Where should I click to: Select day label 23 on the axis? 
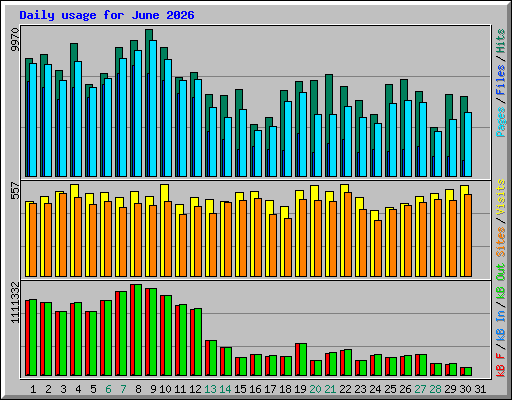tap(360, 389)
